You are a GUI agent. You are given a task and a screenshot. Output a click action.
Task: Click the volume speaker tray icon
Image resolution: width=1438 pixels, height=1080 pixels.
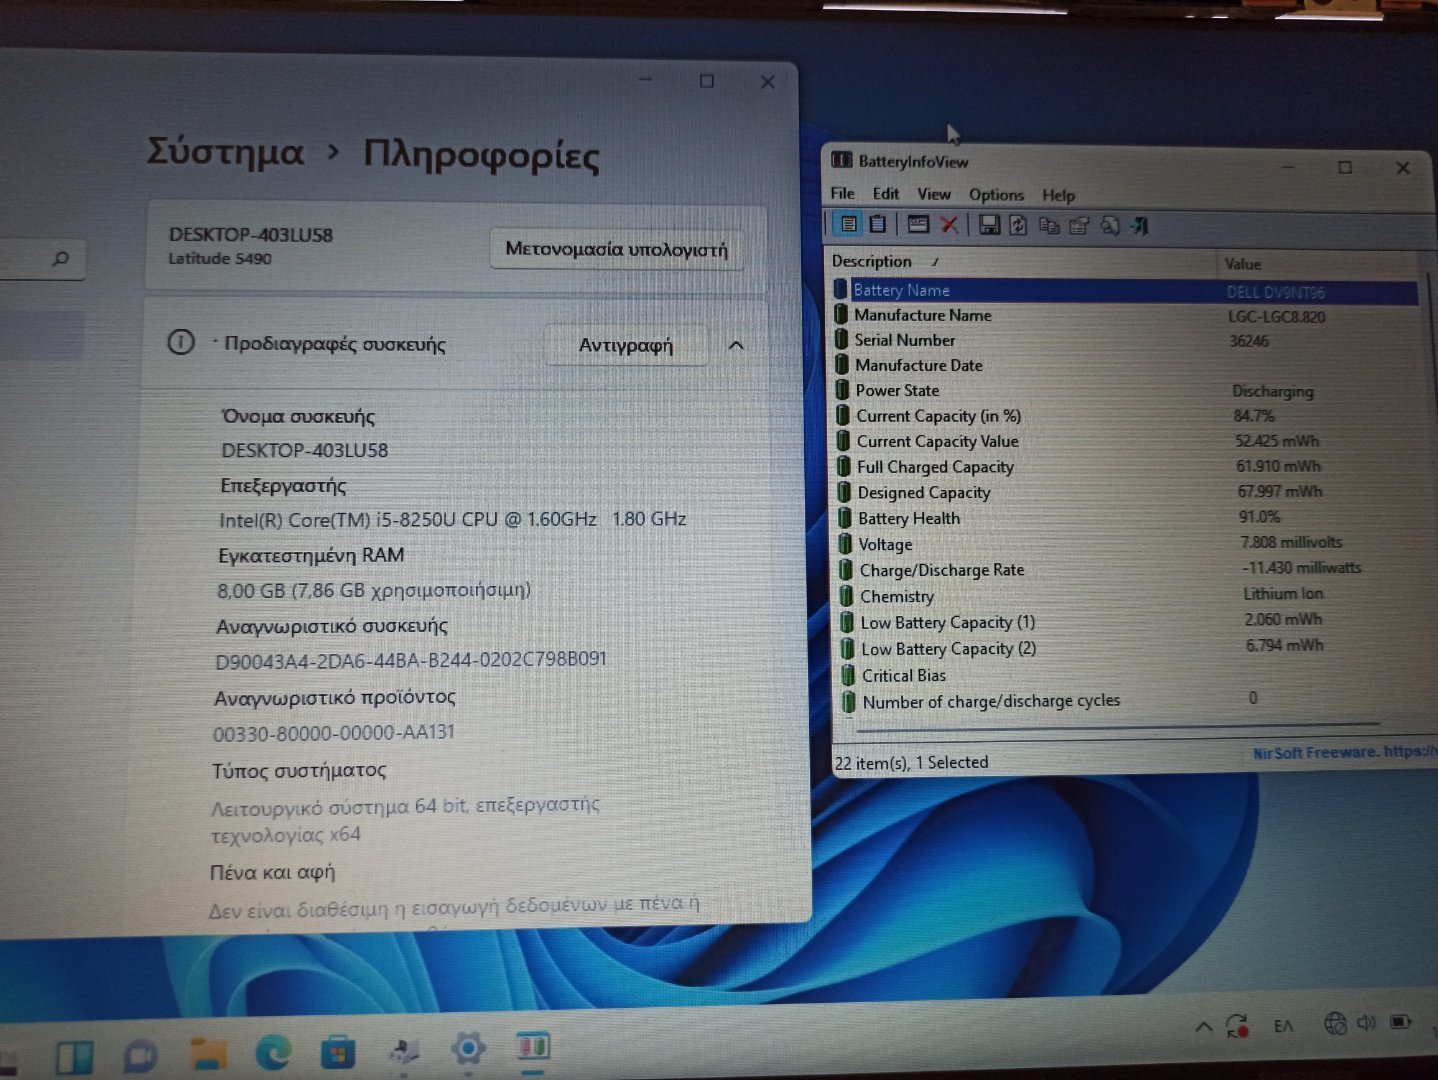pyautogui.click(x=1366, y=1023)
